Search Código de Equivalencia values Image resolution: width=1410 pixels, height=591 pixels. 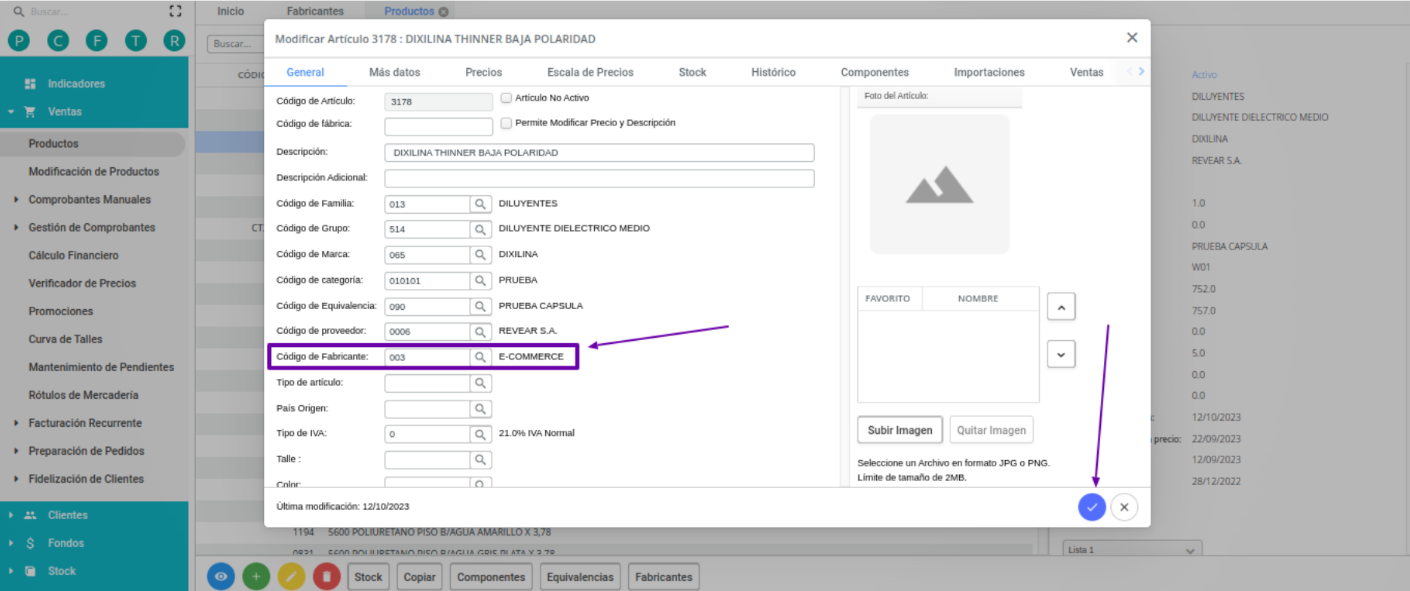(481, 306)
